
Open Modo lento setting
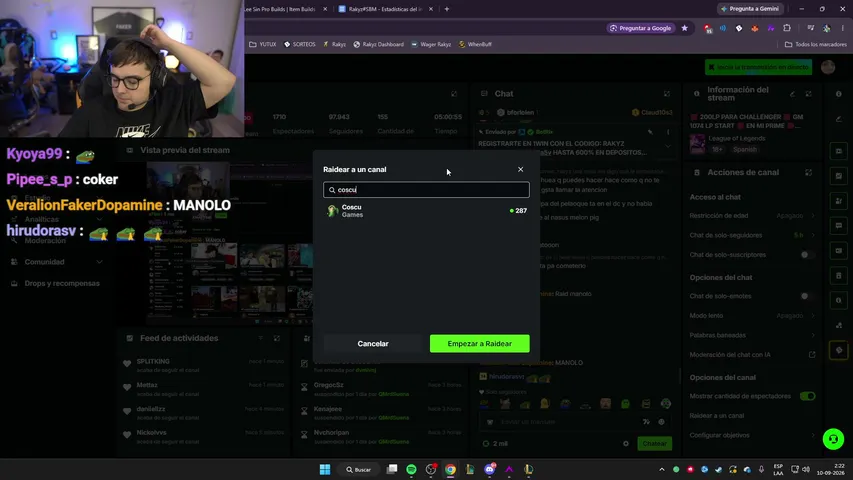[x=752, y=316]
